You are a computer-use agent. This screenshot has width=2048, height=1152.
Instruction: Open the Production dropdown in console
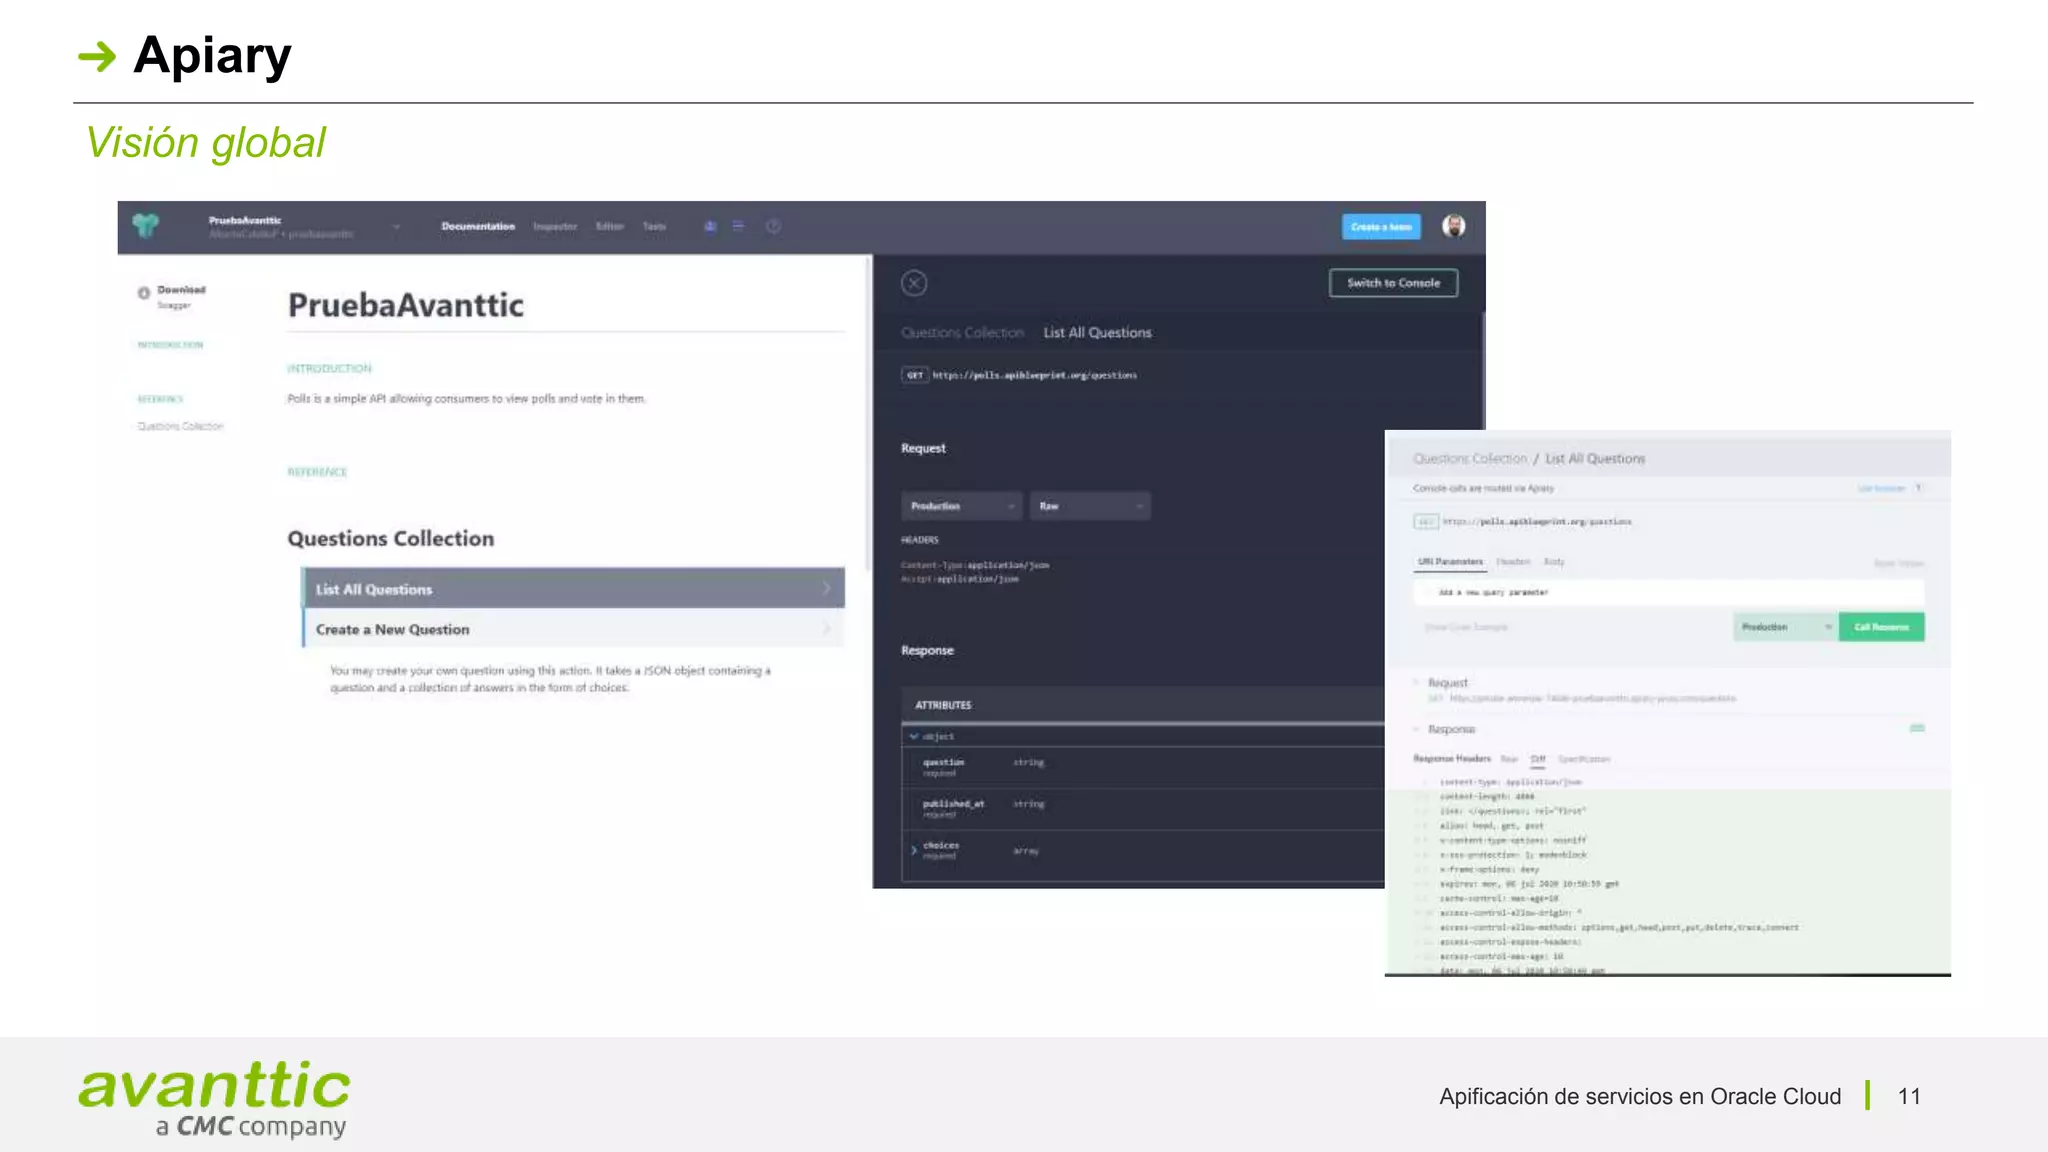pos(1786,627)
